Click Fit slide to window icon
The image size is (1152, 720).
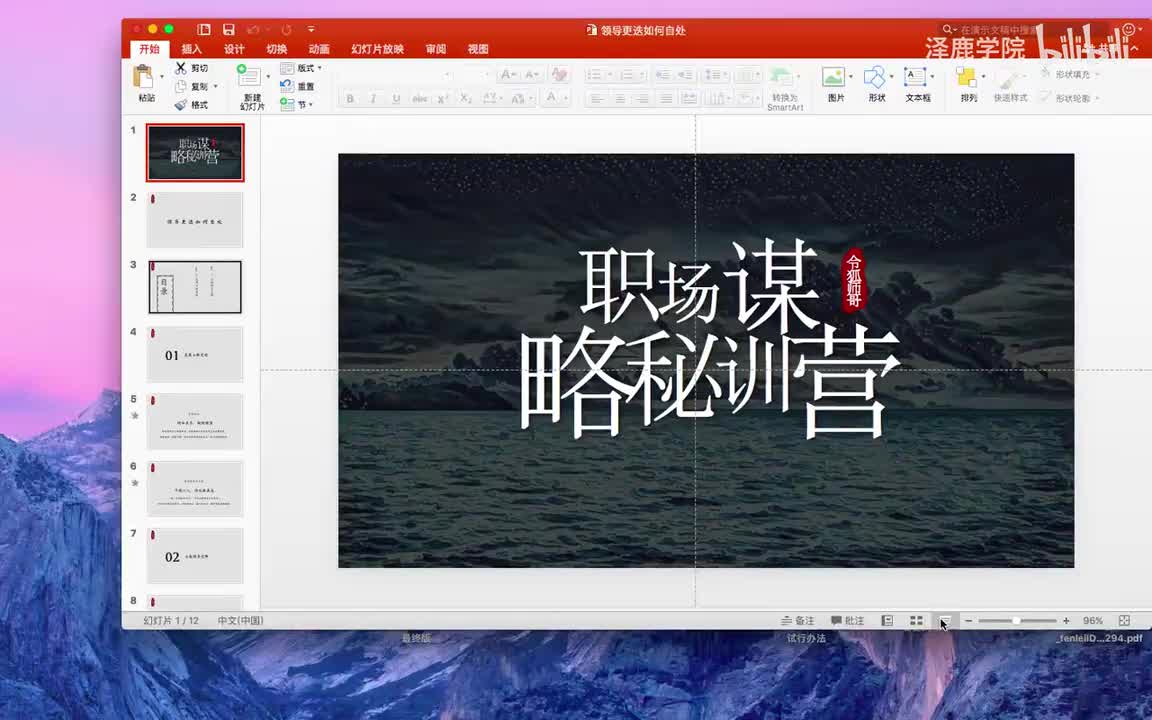[1124, 621]
